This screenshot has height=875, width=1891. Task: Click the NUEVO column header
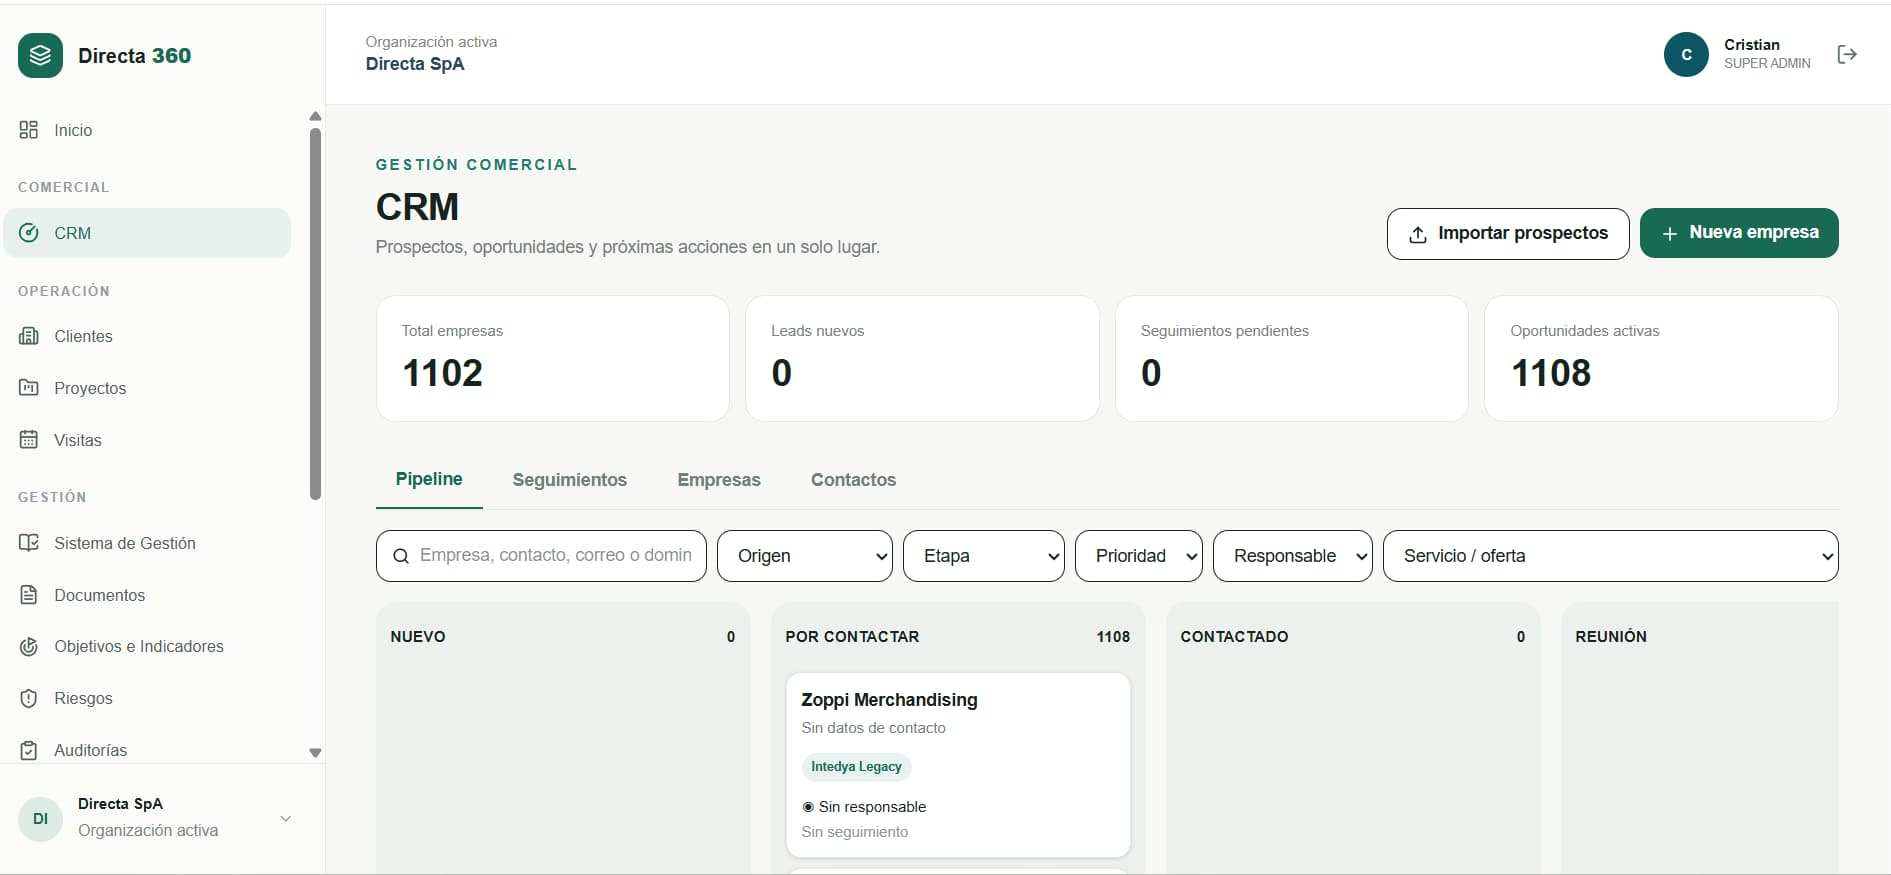click(418, 637)
